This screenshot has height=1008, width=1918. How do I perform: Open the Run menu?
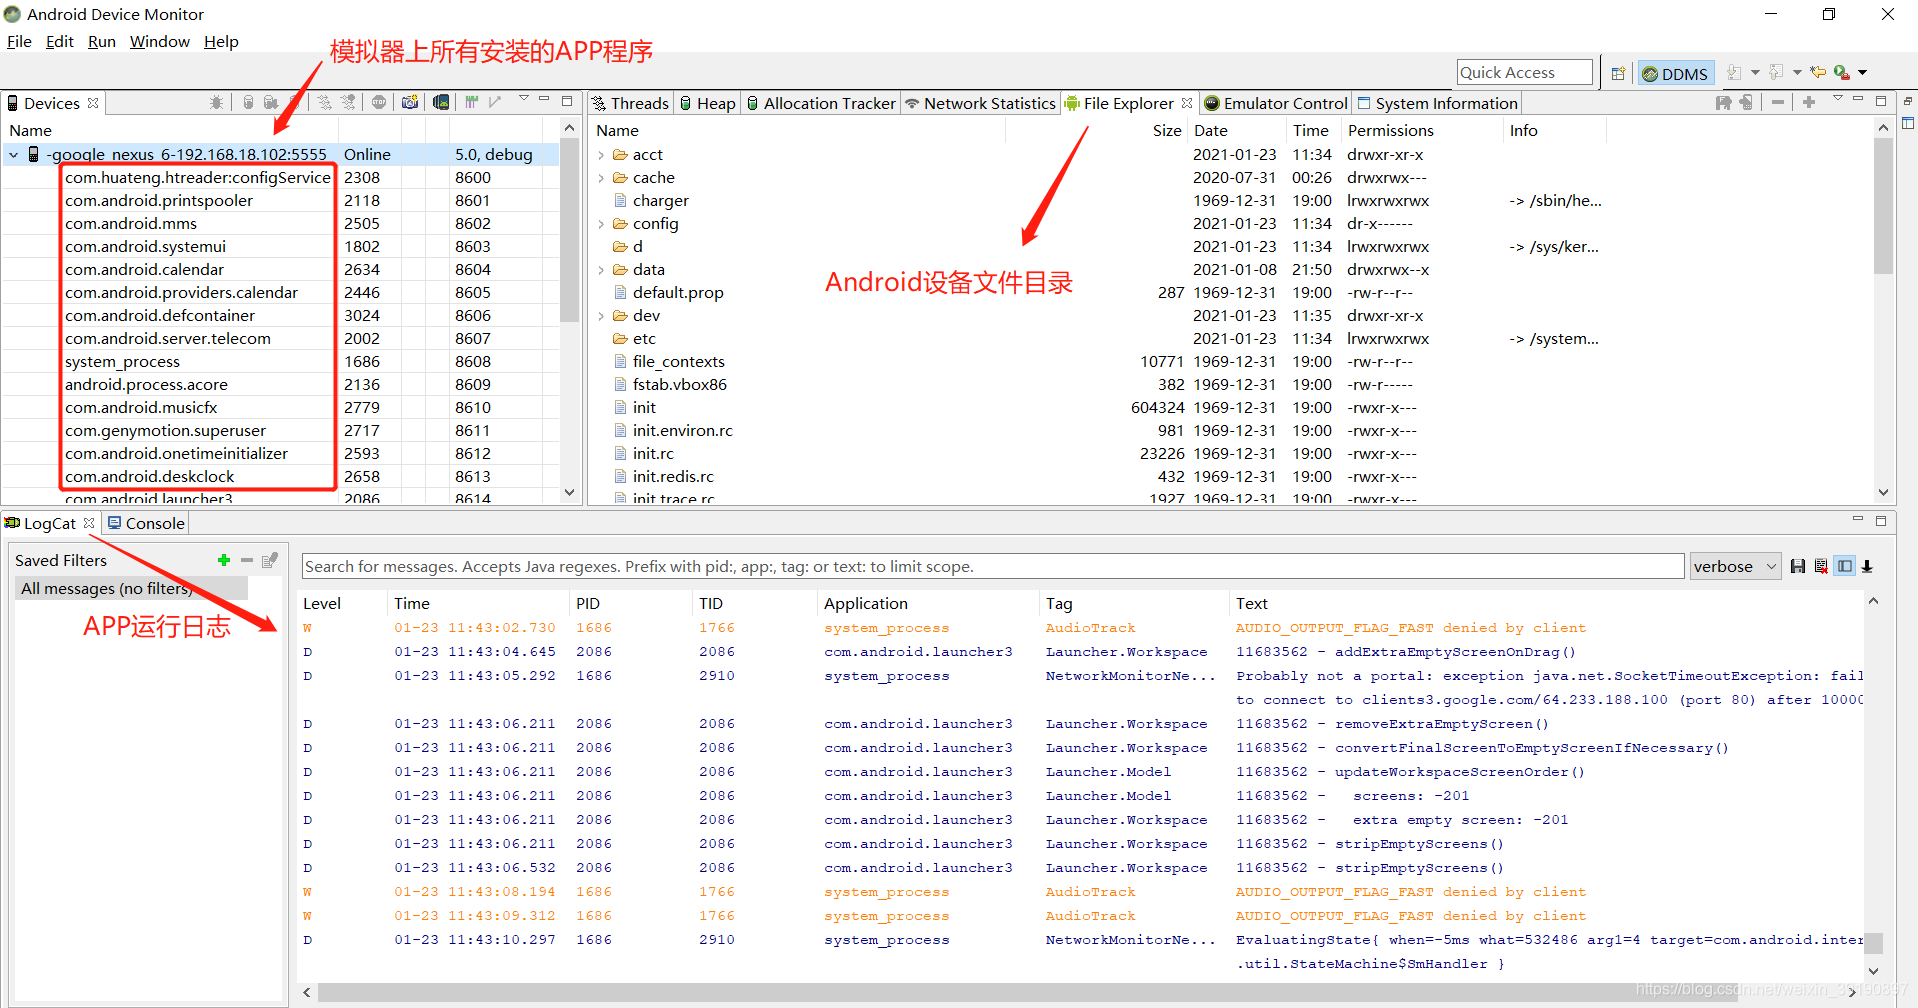tap(102, 41)
